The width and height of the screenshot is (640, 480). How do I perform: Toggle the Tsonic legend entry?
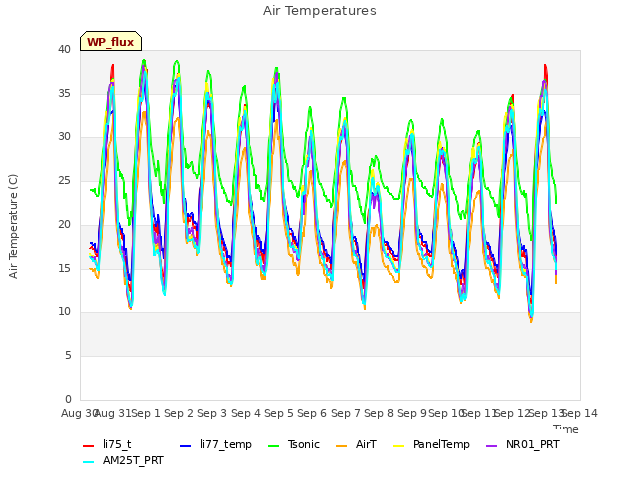[x=294, y=444]
